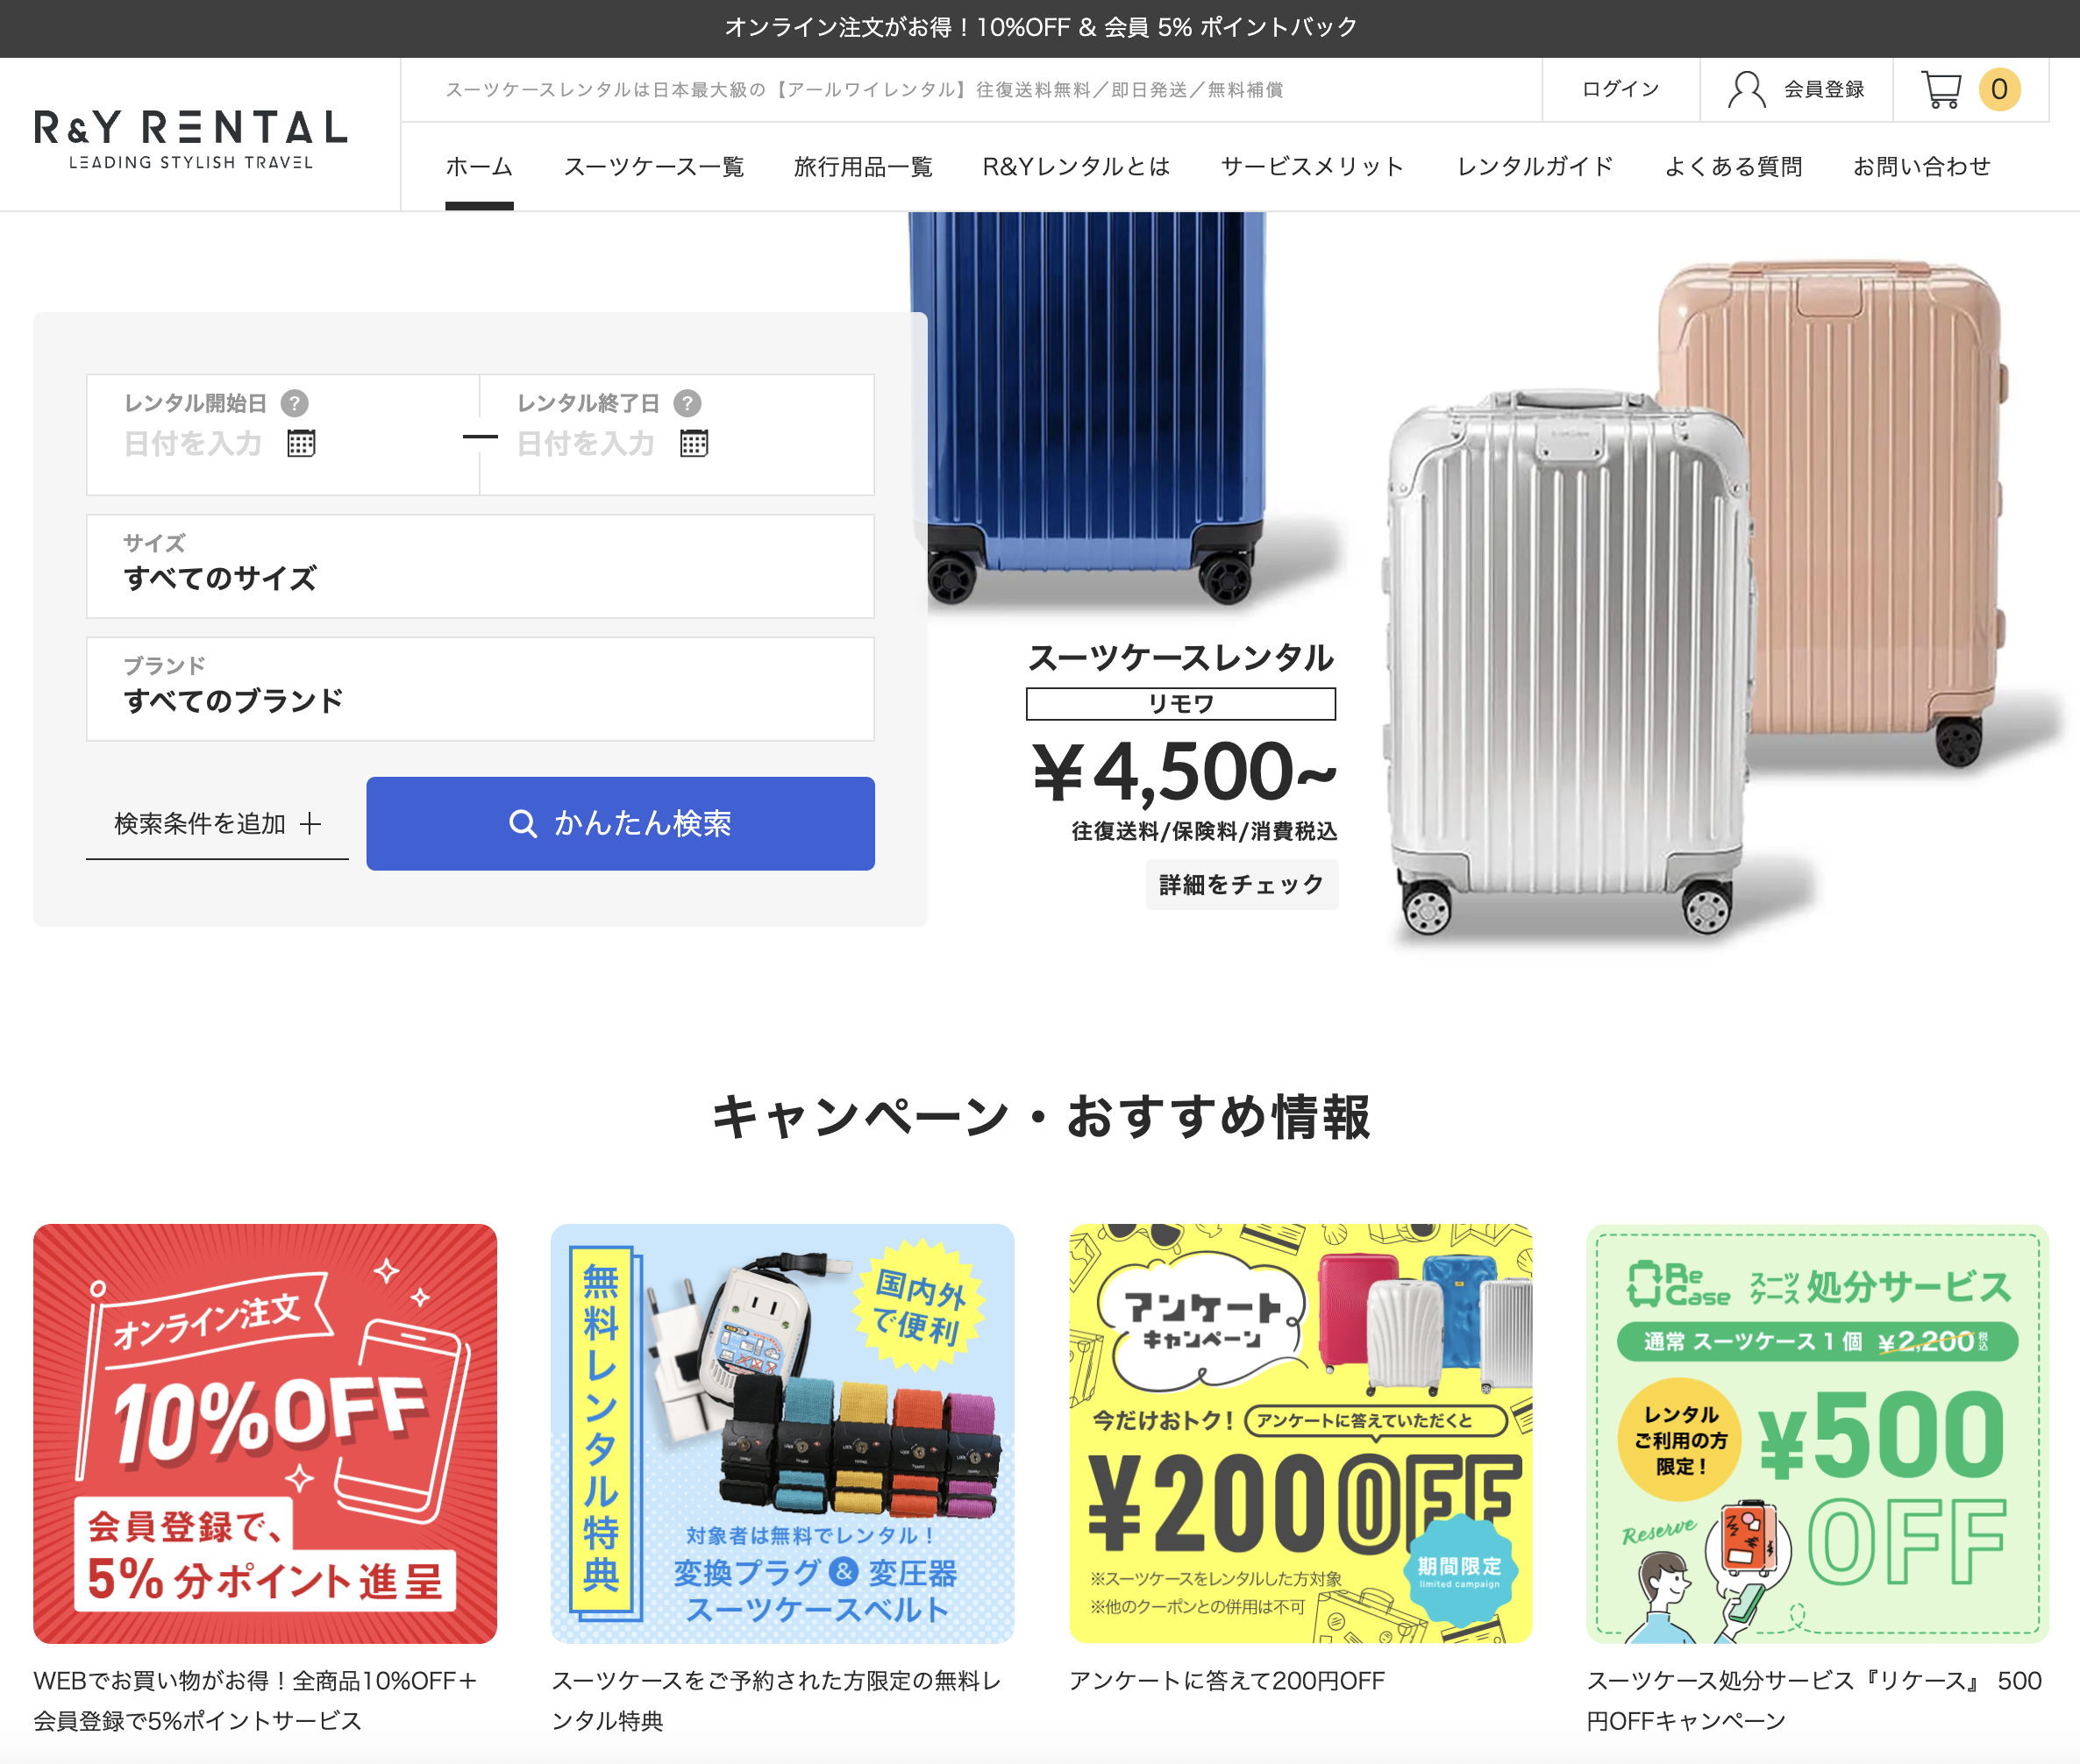Expand the ブランド dropdown

click(480, 689)
